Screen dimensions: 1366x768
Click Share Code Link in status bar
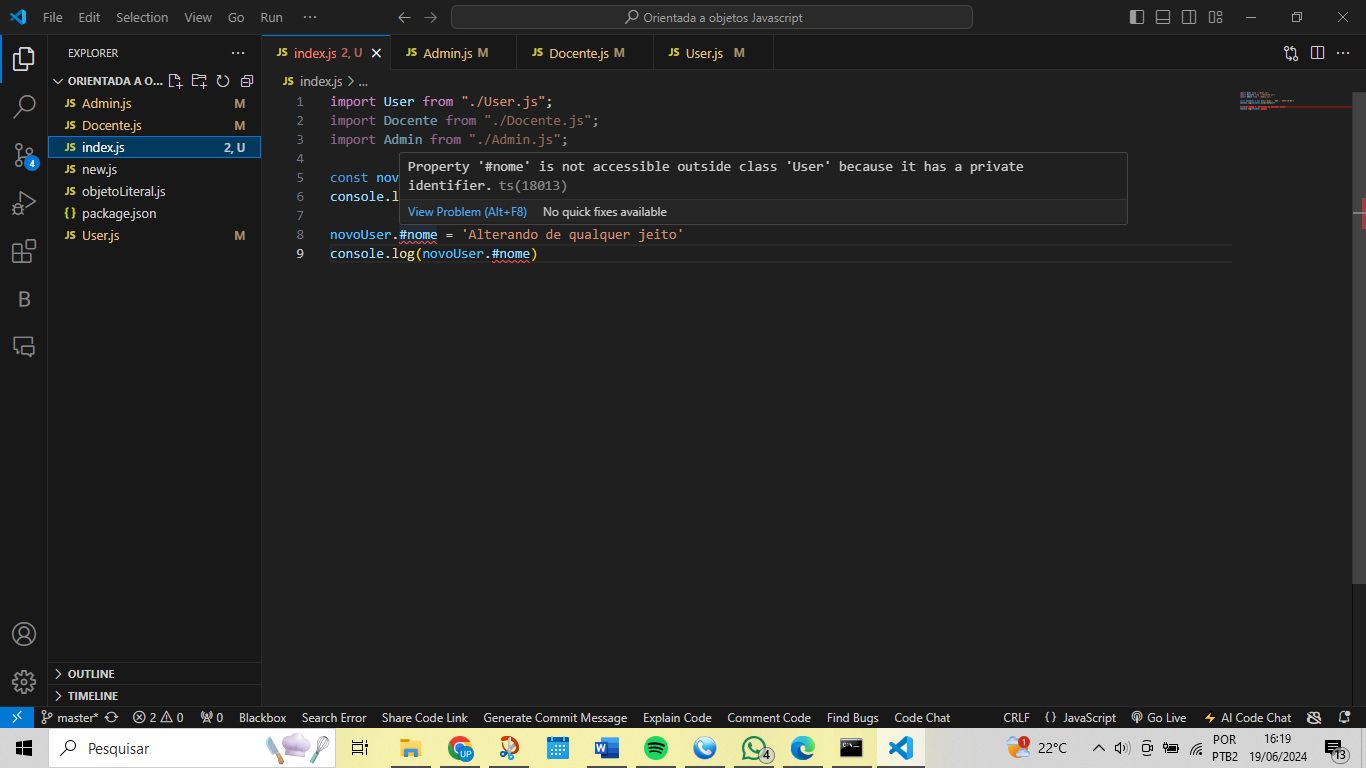pos(424,718)
